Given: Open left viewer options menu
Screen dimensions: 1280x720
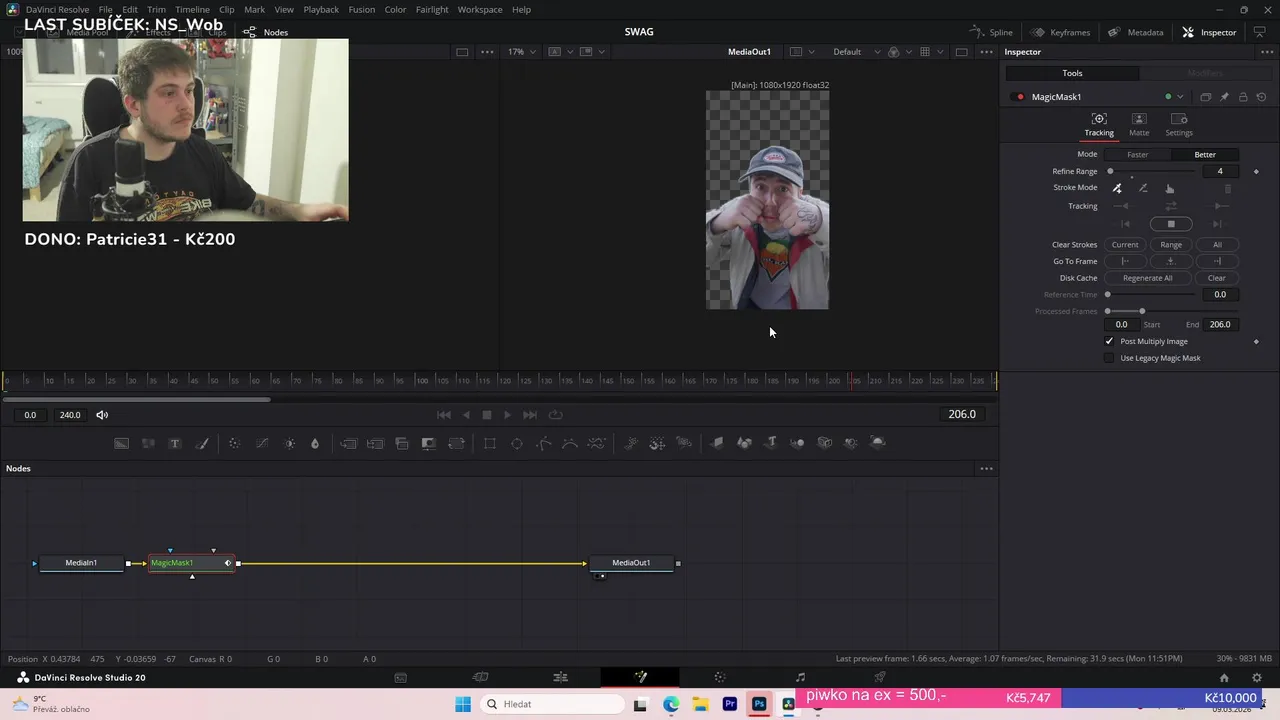Looking at the screenshot, I should pos(487,52).
